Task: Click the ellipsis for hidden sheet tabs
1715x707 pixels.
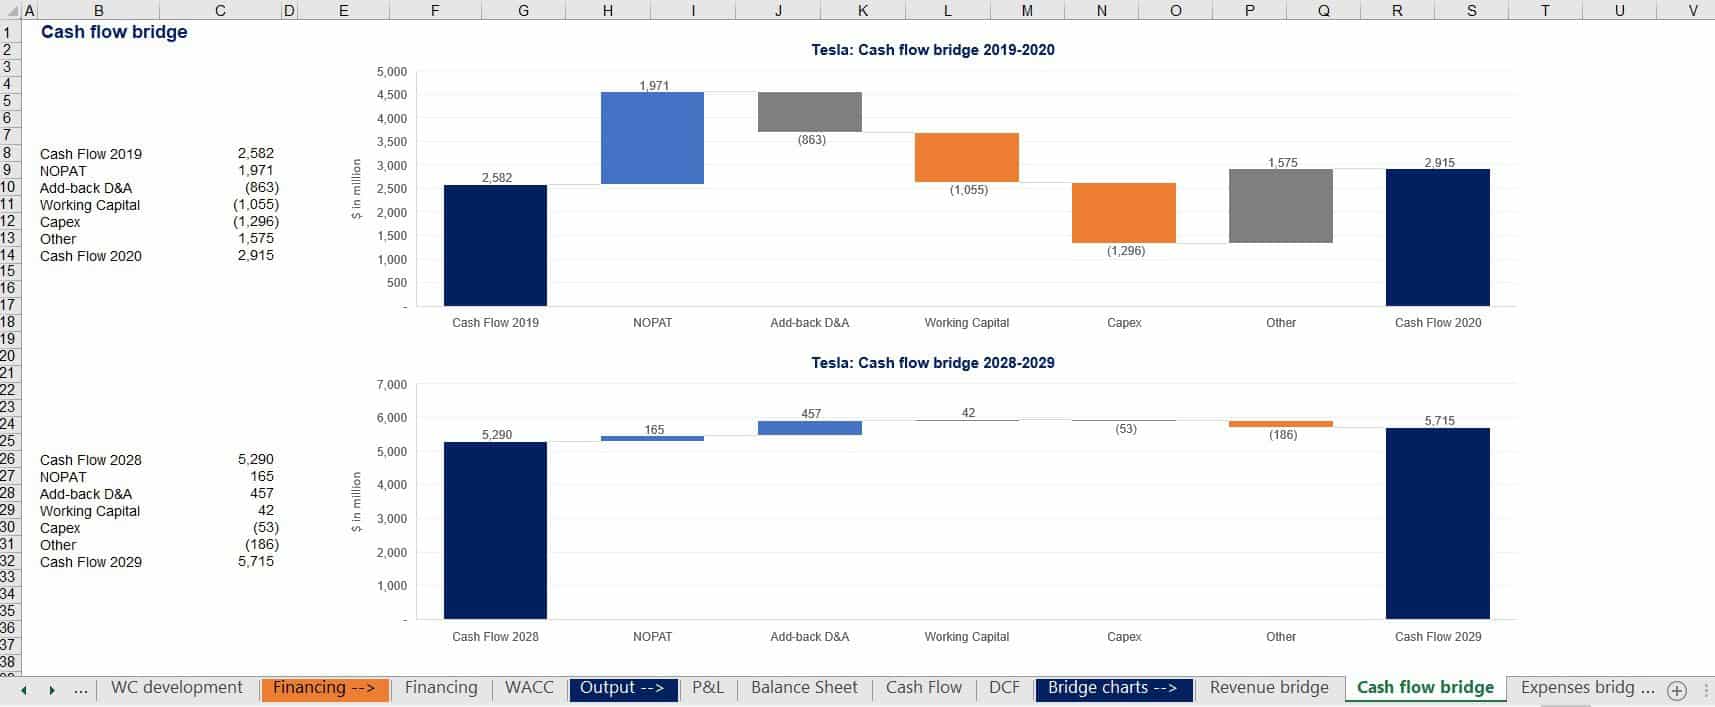Action: point(81,689)
